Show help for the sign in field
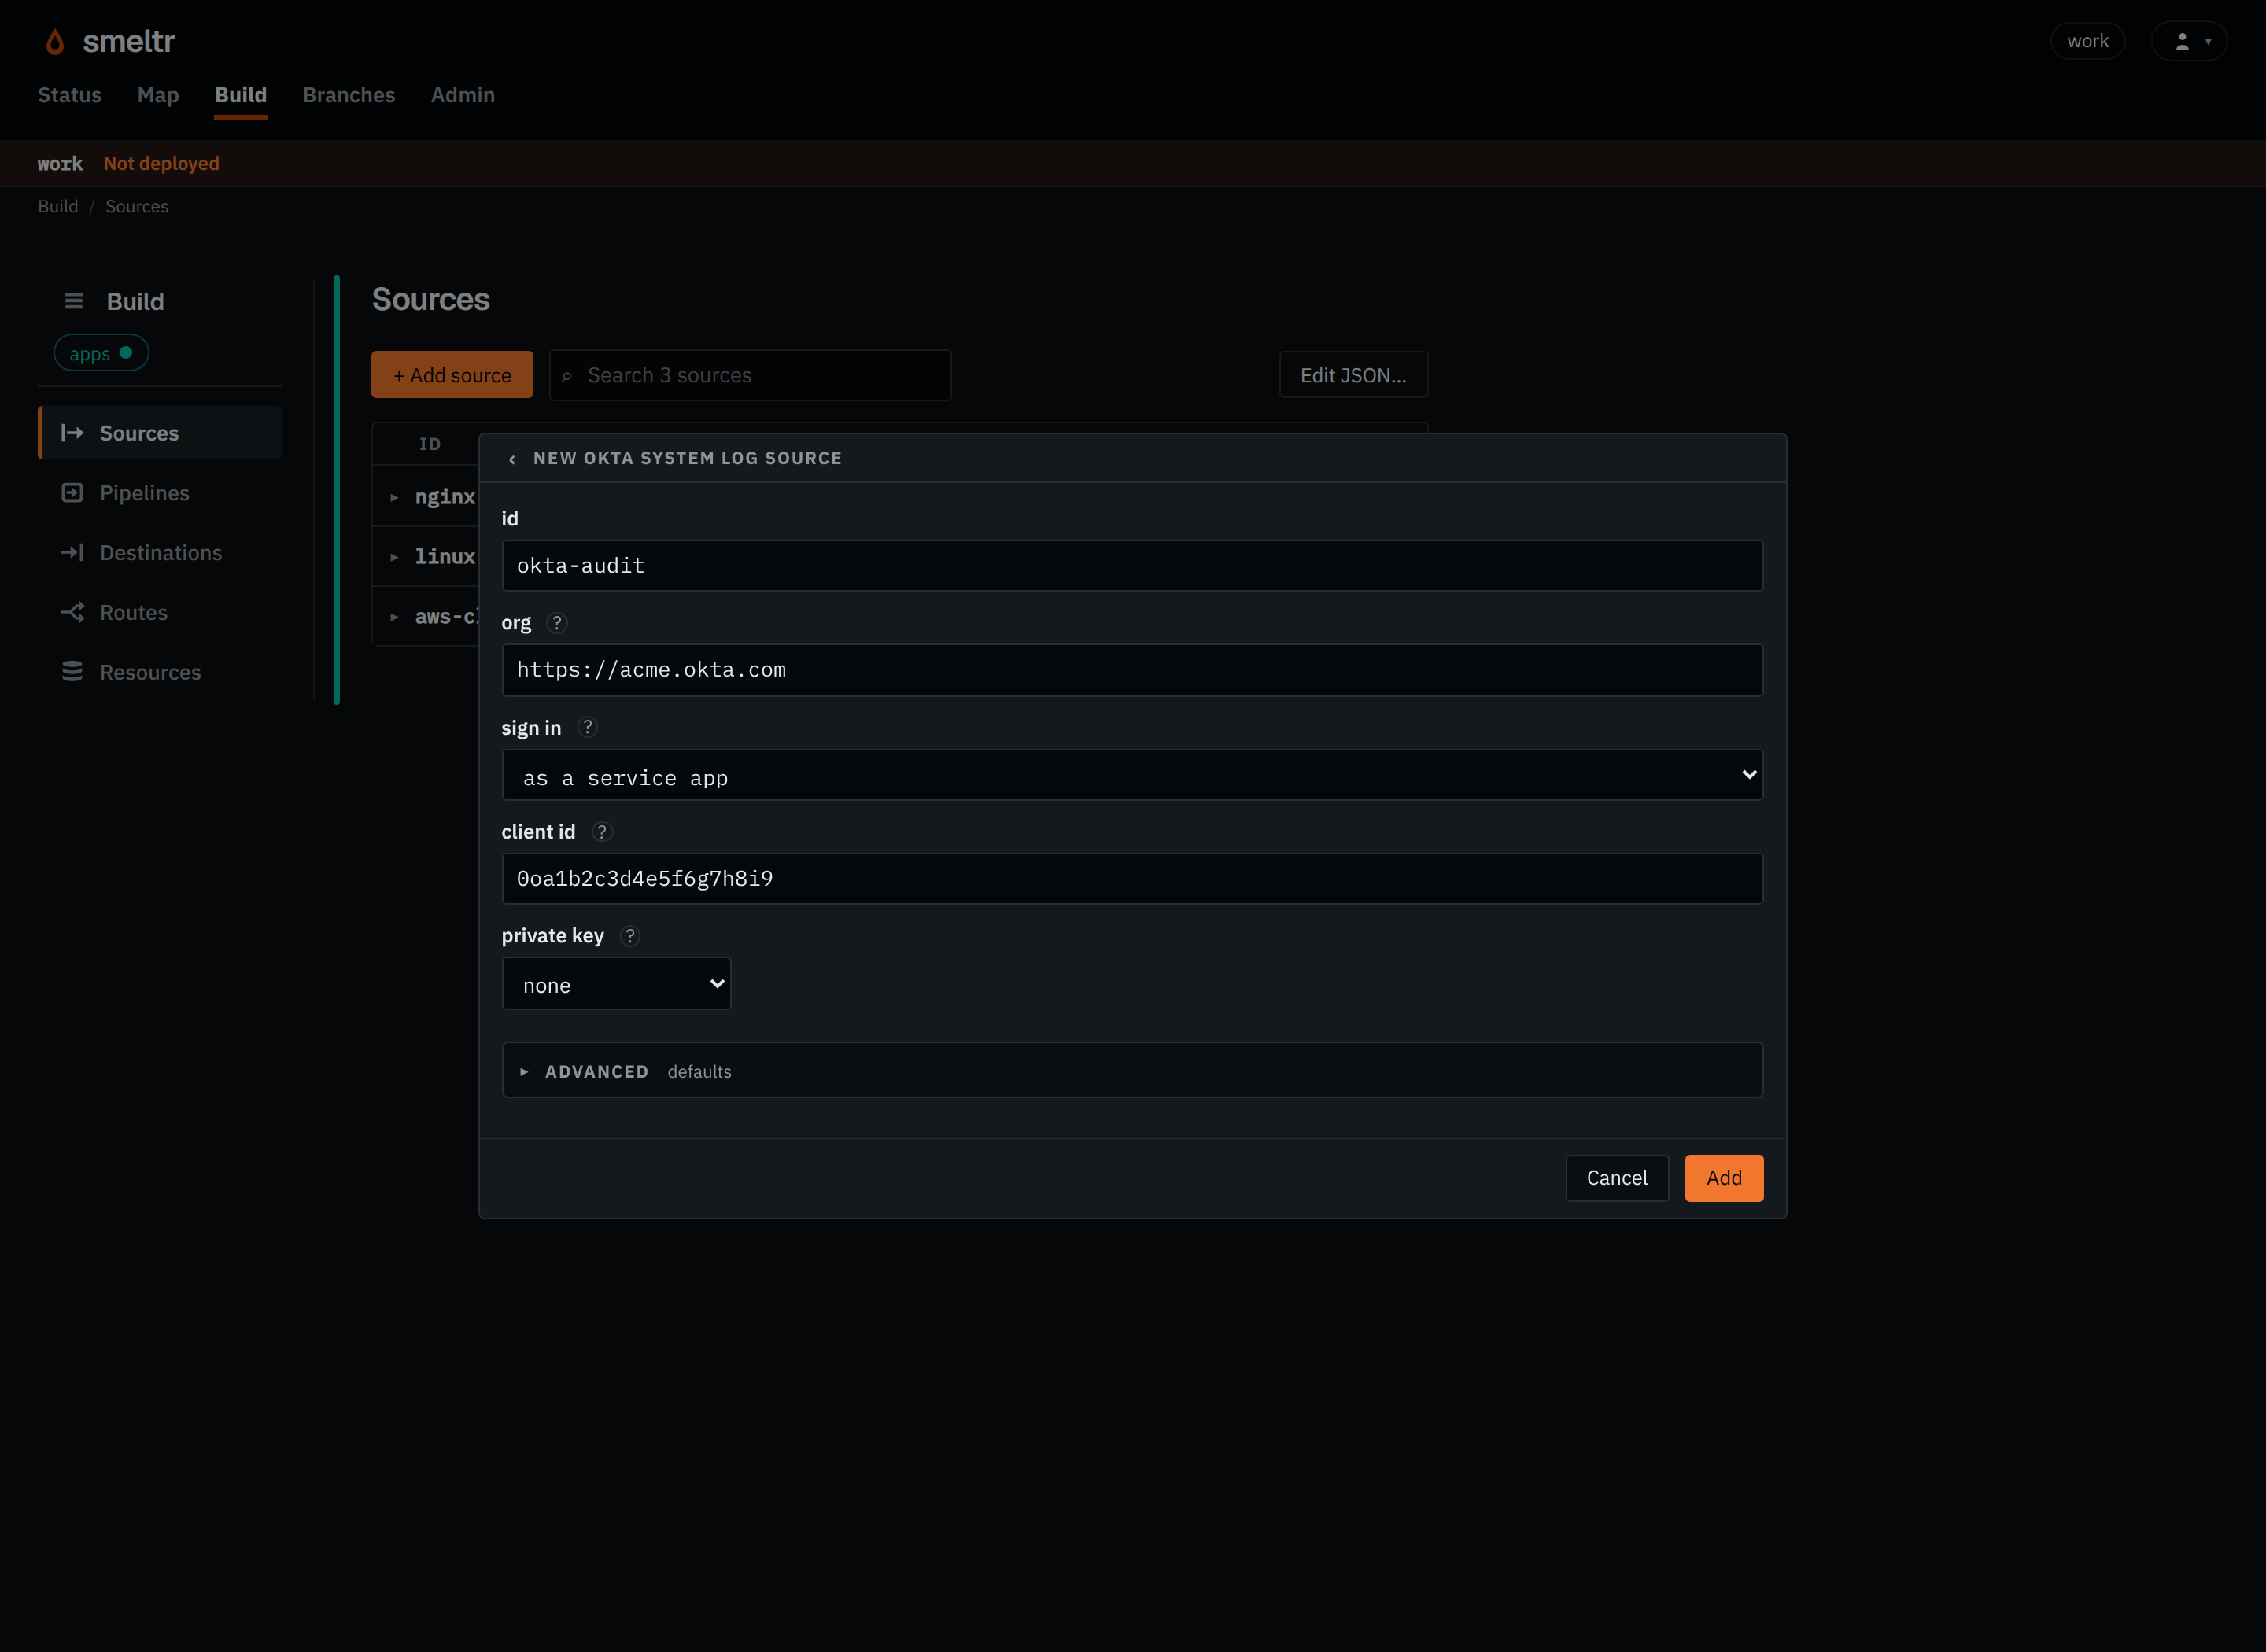 click(588, 727)
